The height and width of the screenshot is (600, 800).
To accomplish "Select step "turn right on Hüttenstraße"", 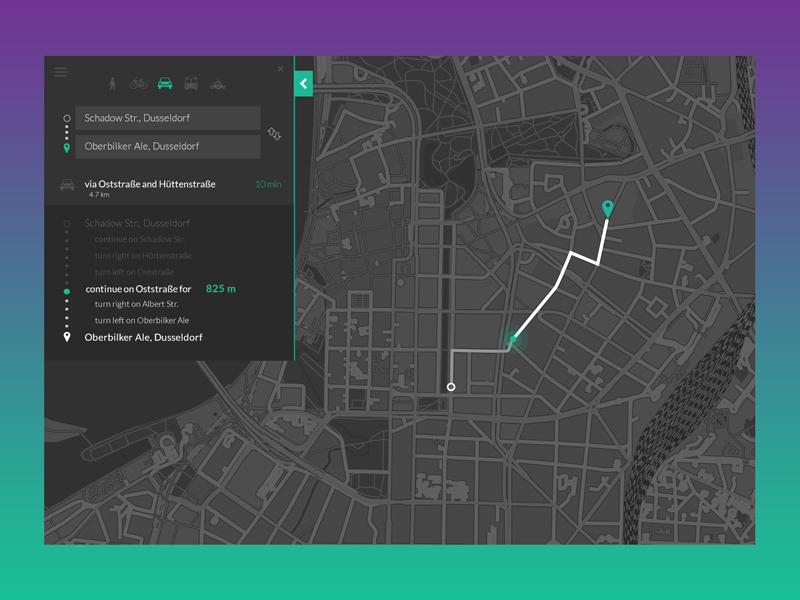I will click(x=142, y=256).
